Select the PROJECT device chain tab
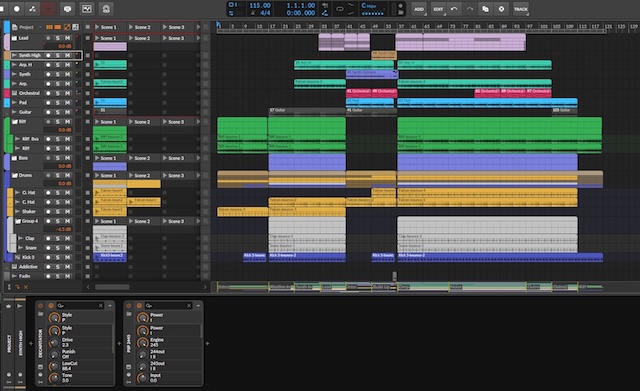 [x=9, y=344]
